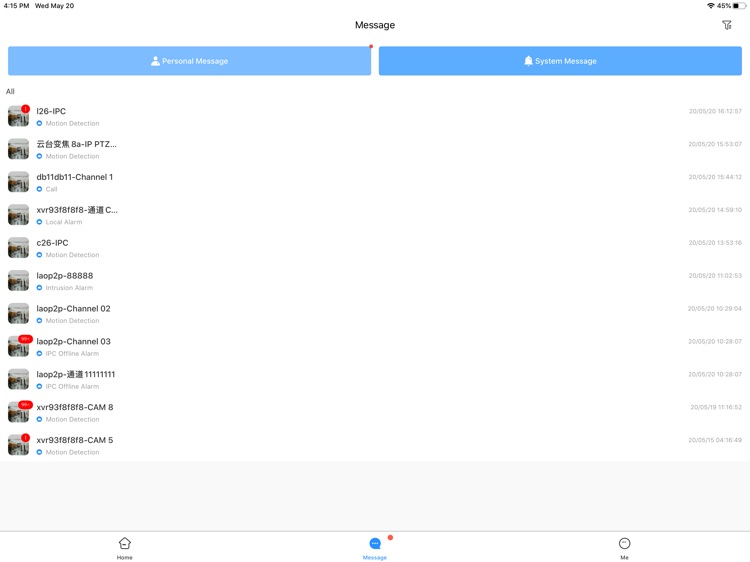Click IPC Offline Alarm under laop2p-Channel 03
This screenshot has width=750, height=562.
72,353
